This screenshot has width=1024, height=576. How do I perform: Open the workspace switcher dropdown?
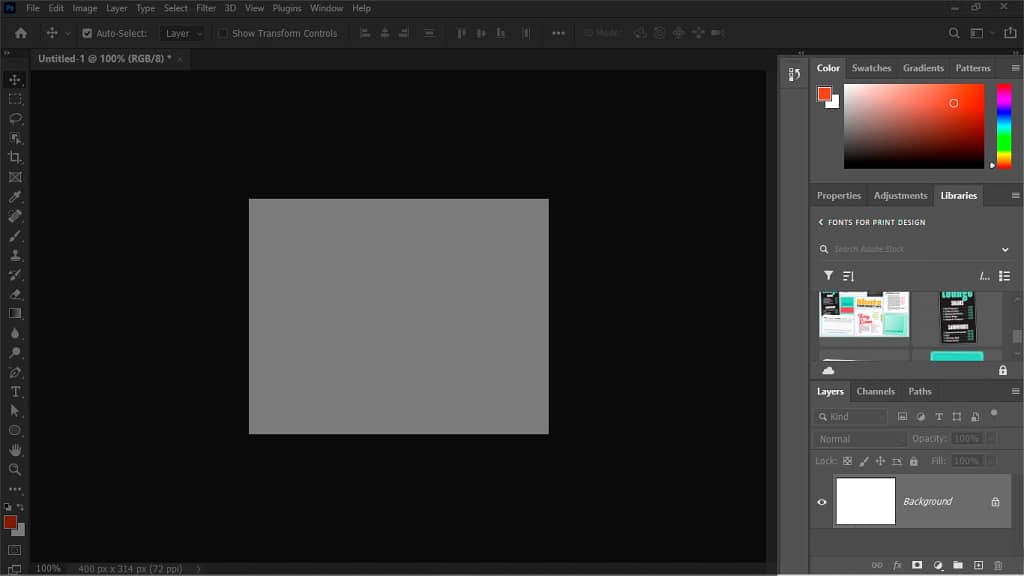click(x=980, y=33)
